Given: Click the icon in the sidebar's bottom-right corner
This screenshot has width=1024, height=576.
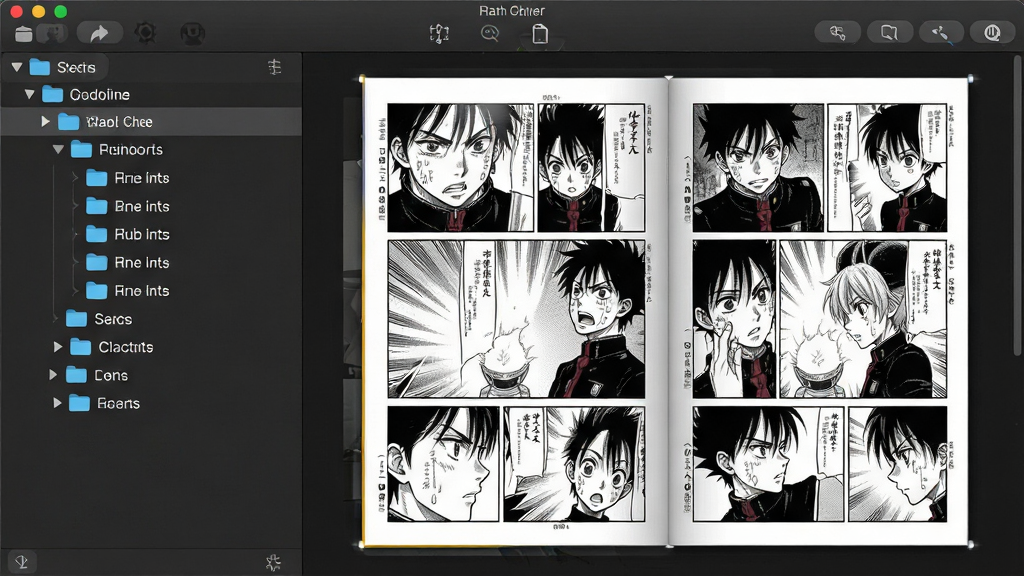Looking at the screenshot, I should [x=274, y=562].
